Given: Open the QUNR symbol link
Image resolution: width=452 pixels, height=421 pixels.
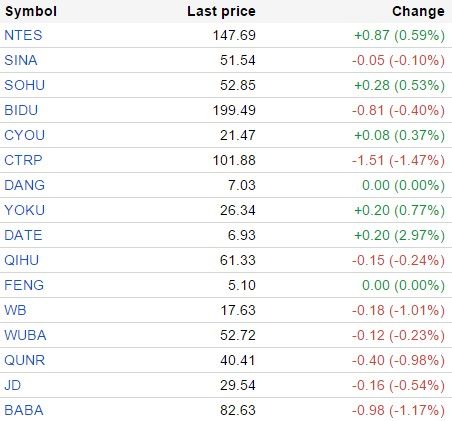Looking at the screenshot, I should [x=25, y=360].
